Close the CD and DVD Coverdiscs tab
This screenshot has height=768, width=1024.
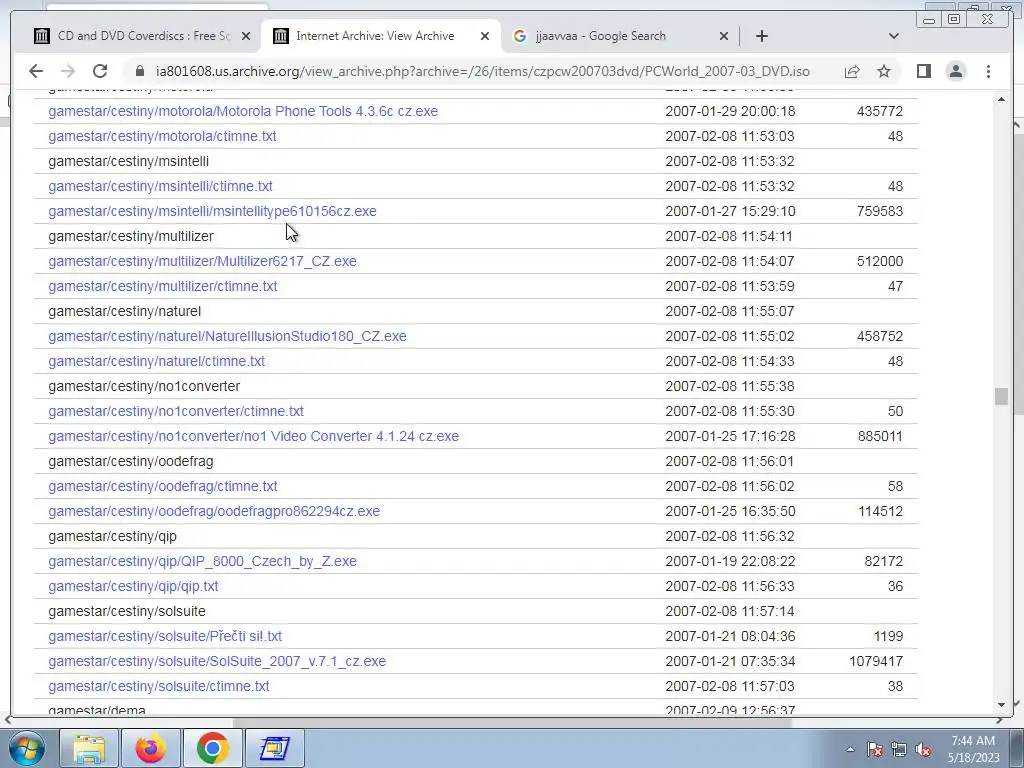pyautogui.click(x=246, y=37)
